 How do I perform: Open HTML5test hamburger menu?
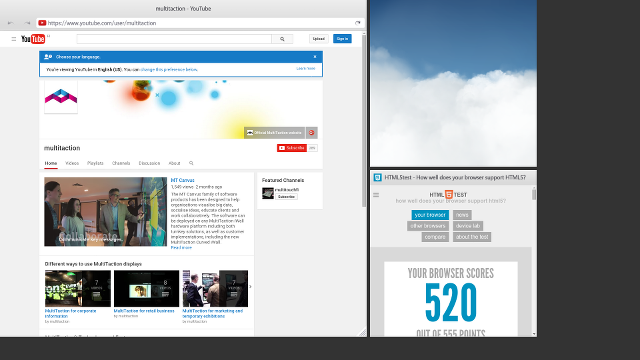point(376,195)
